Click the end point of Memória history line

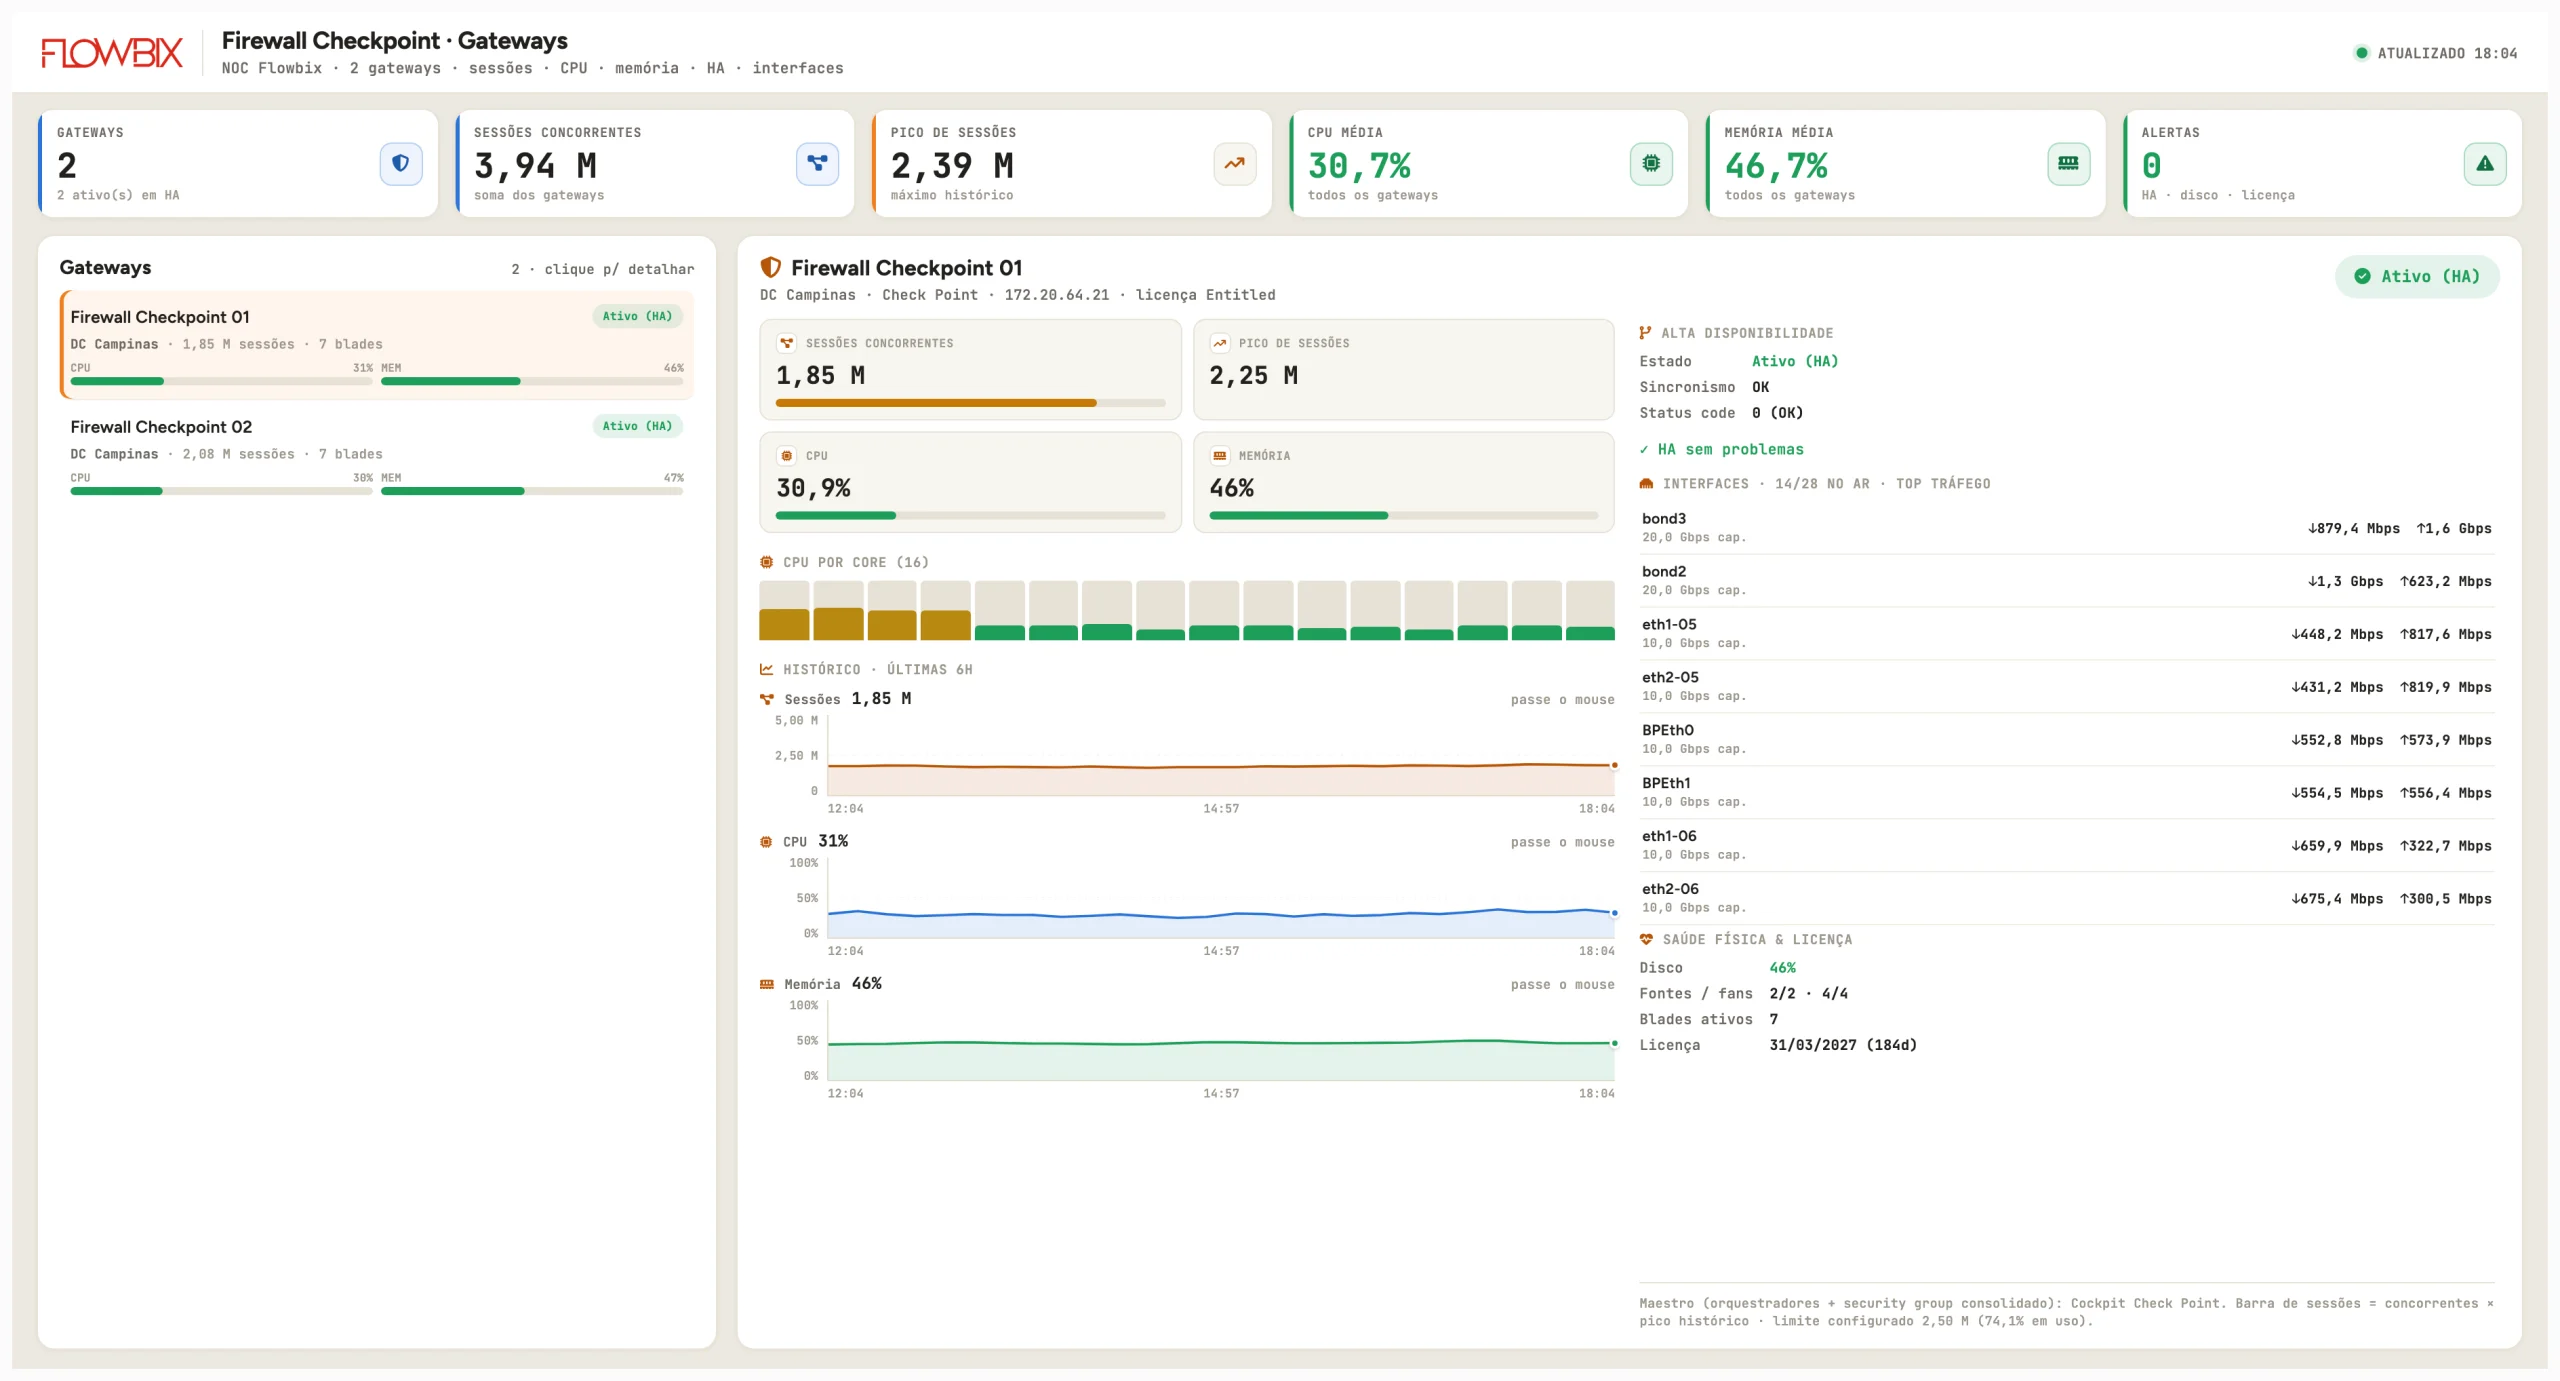1614,1043
